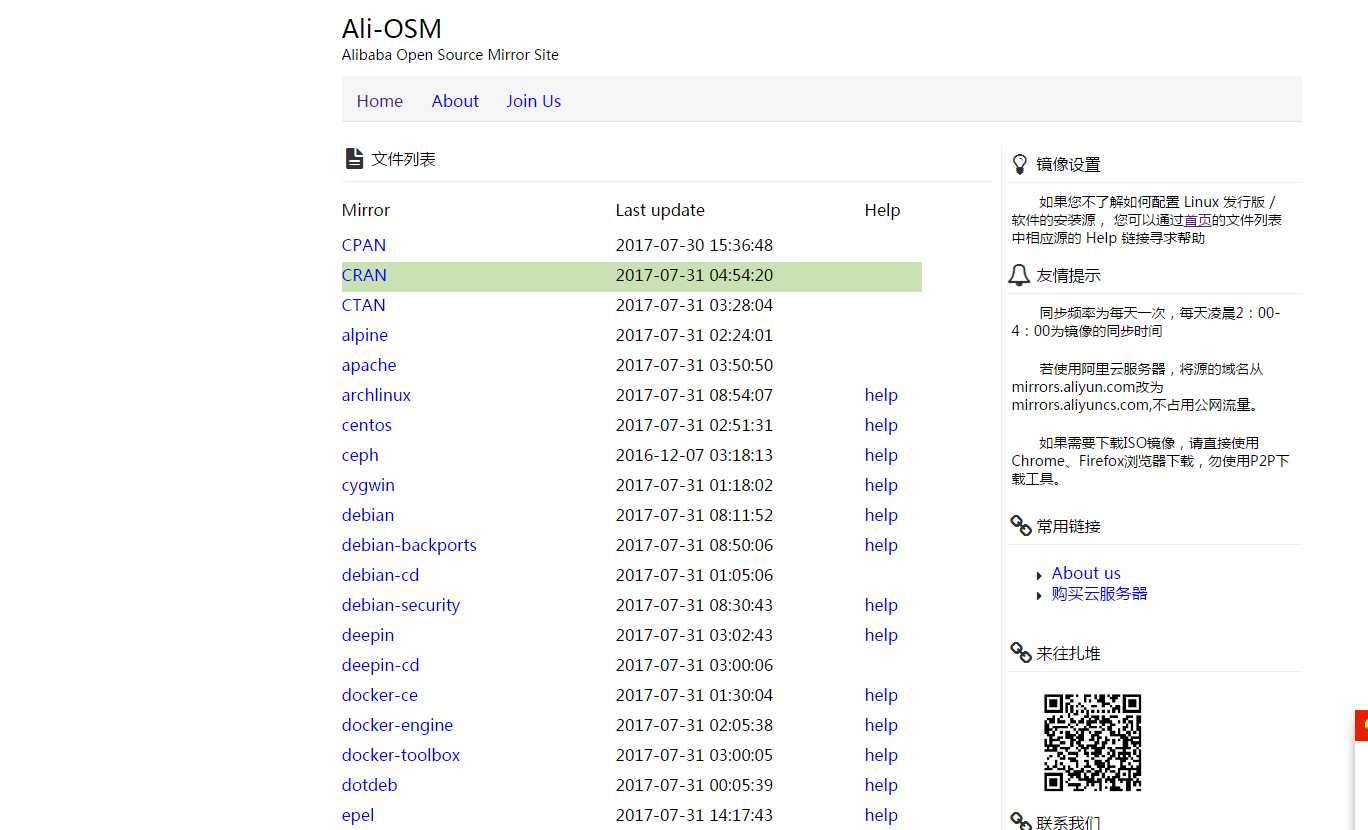
Task: Click help link in dotdeb row
Action: click(x=881, y=785)
